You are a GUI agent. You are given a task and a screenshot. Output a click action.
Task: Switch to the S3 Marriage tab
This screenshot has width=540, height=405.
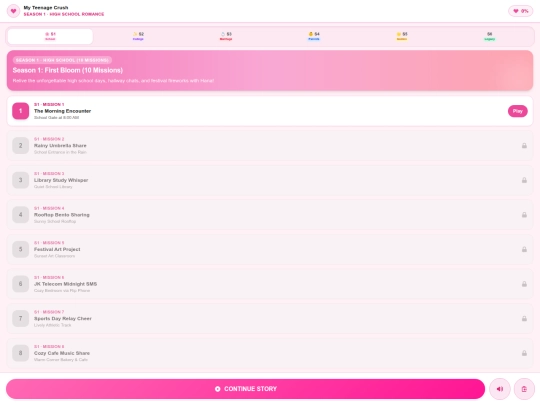pos(226,36)
